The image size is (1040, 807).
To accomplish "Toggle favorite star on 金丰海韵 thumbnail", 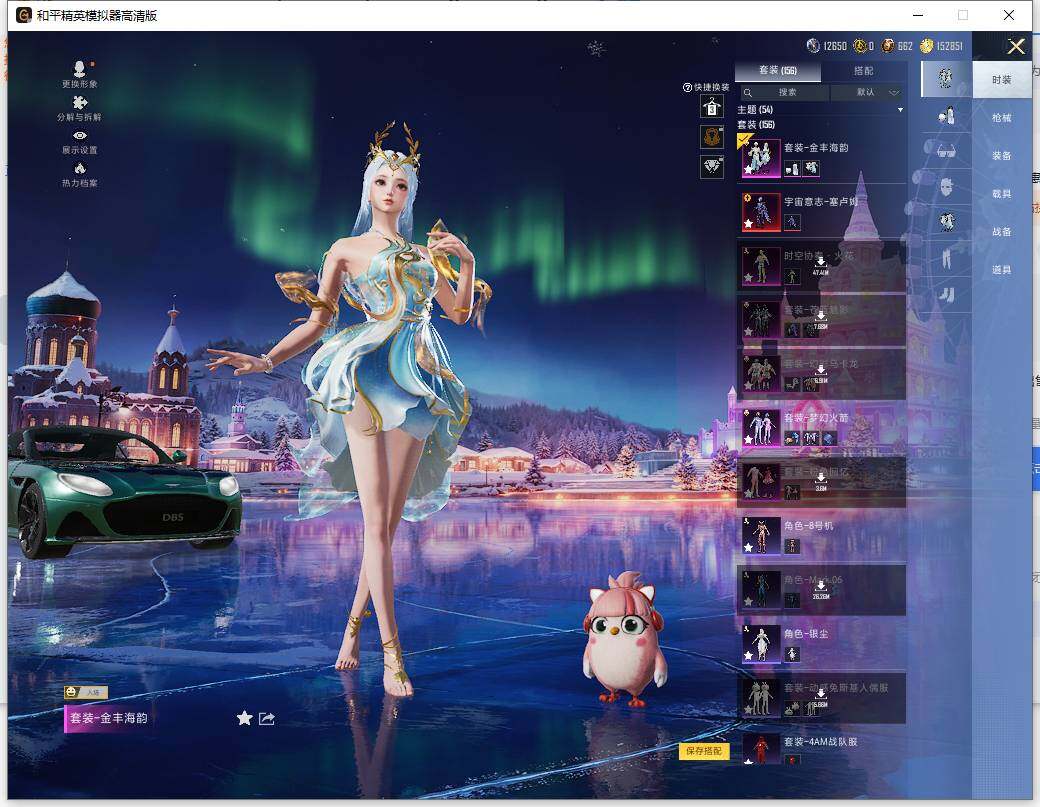I will click(748, 170).
